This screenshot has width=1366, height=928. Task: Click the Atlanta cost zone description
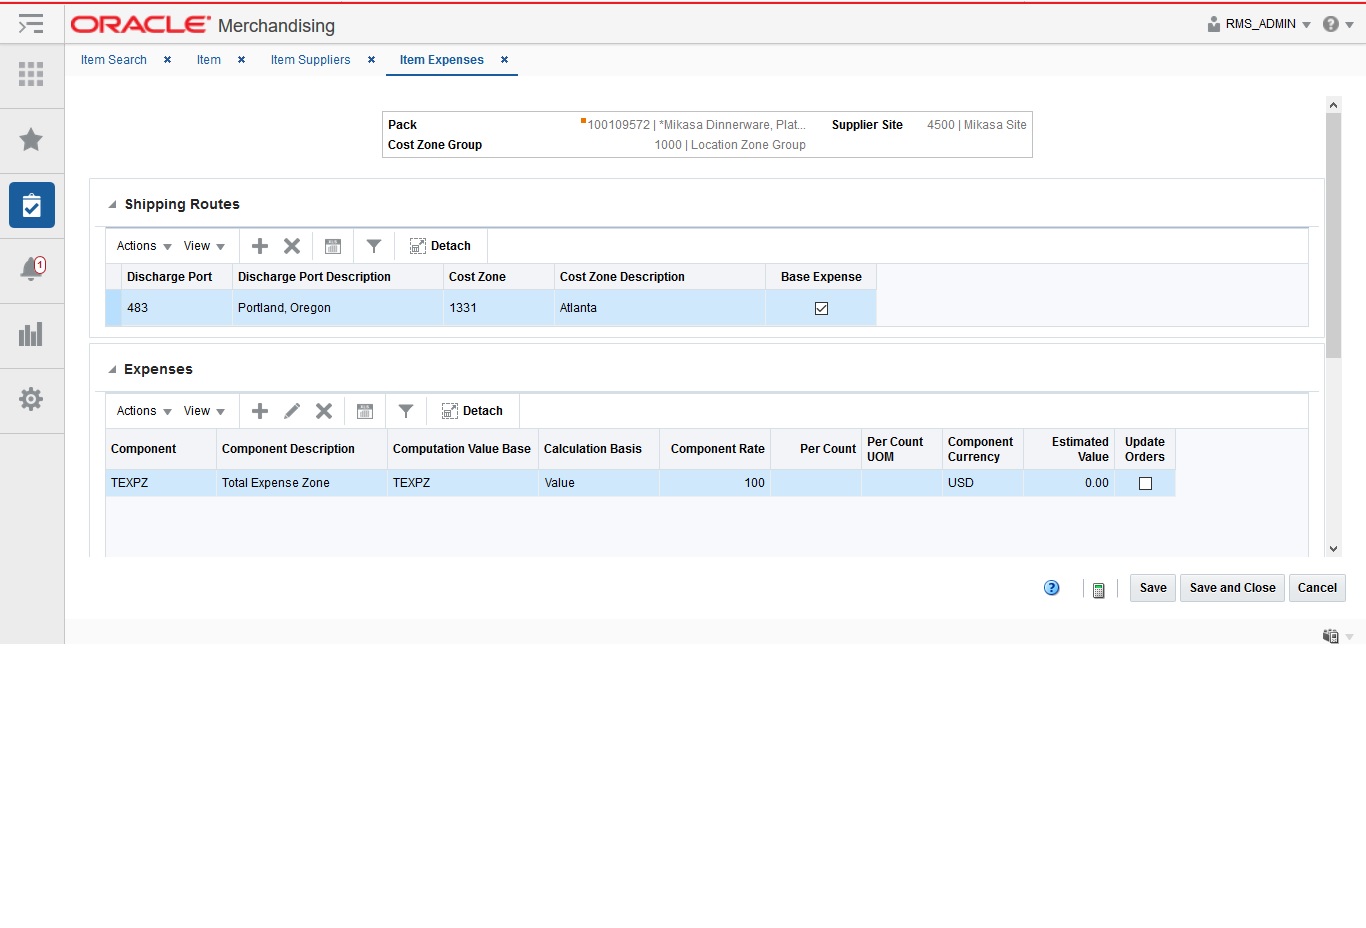click(660, 308)
